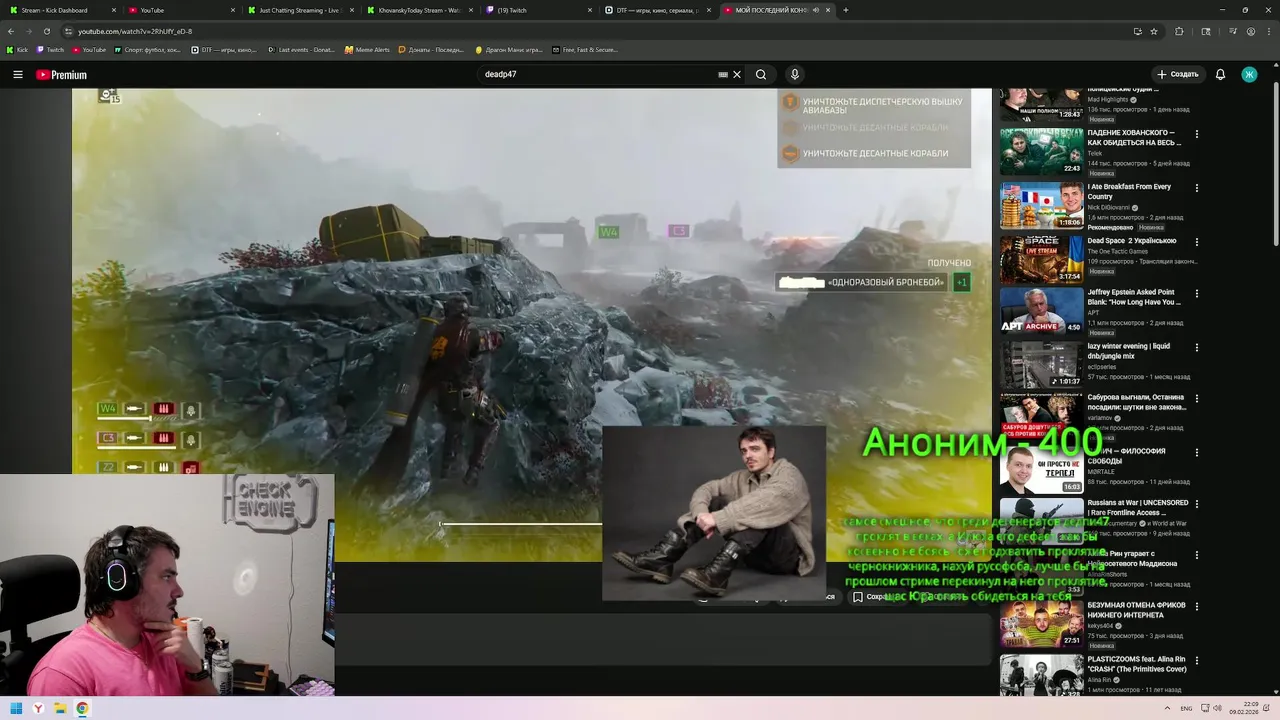Viewport: 1280px width, 720px height.
Task: Open the on-screen keyboard icon in search
Action: pos(723,74)
